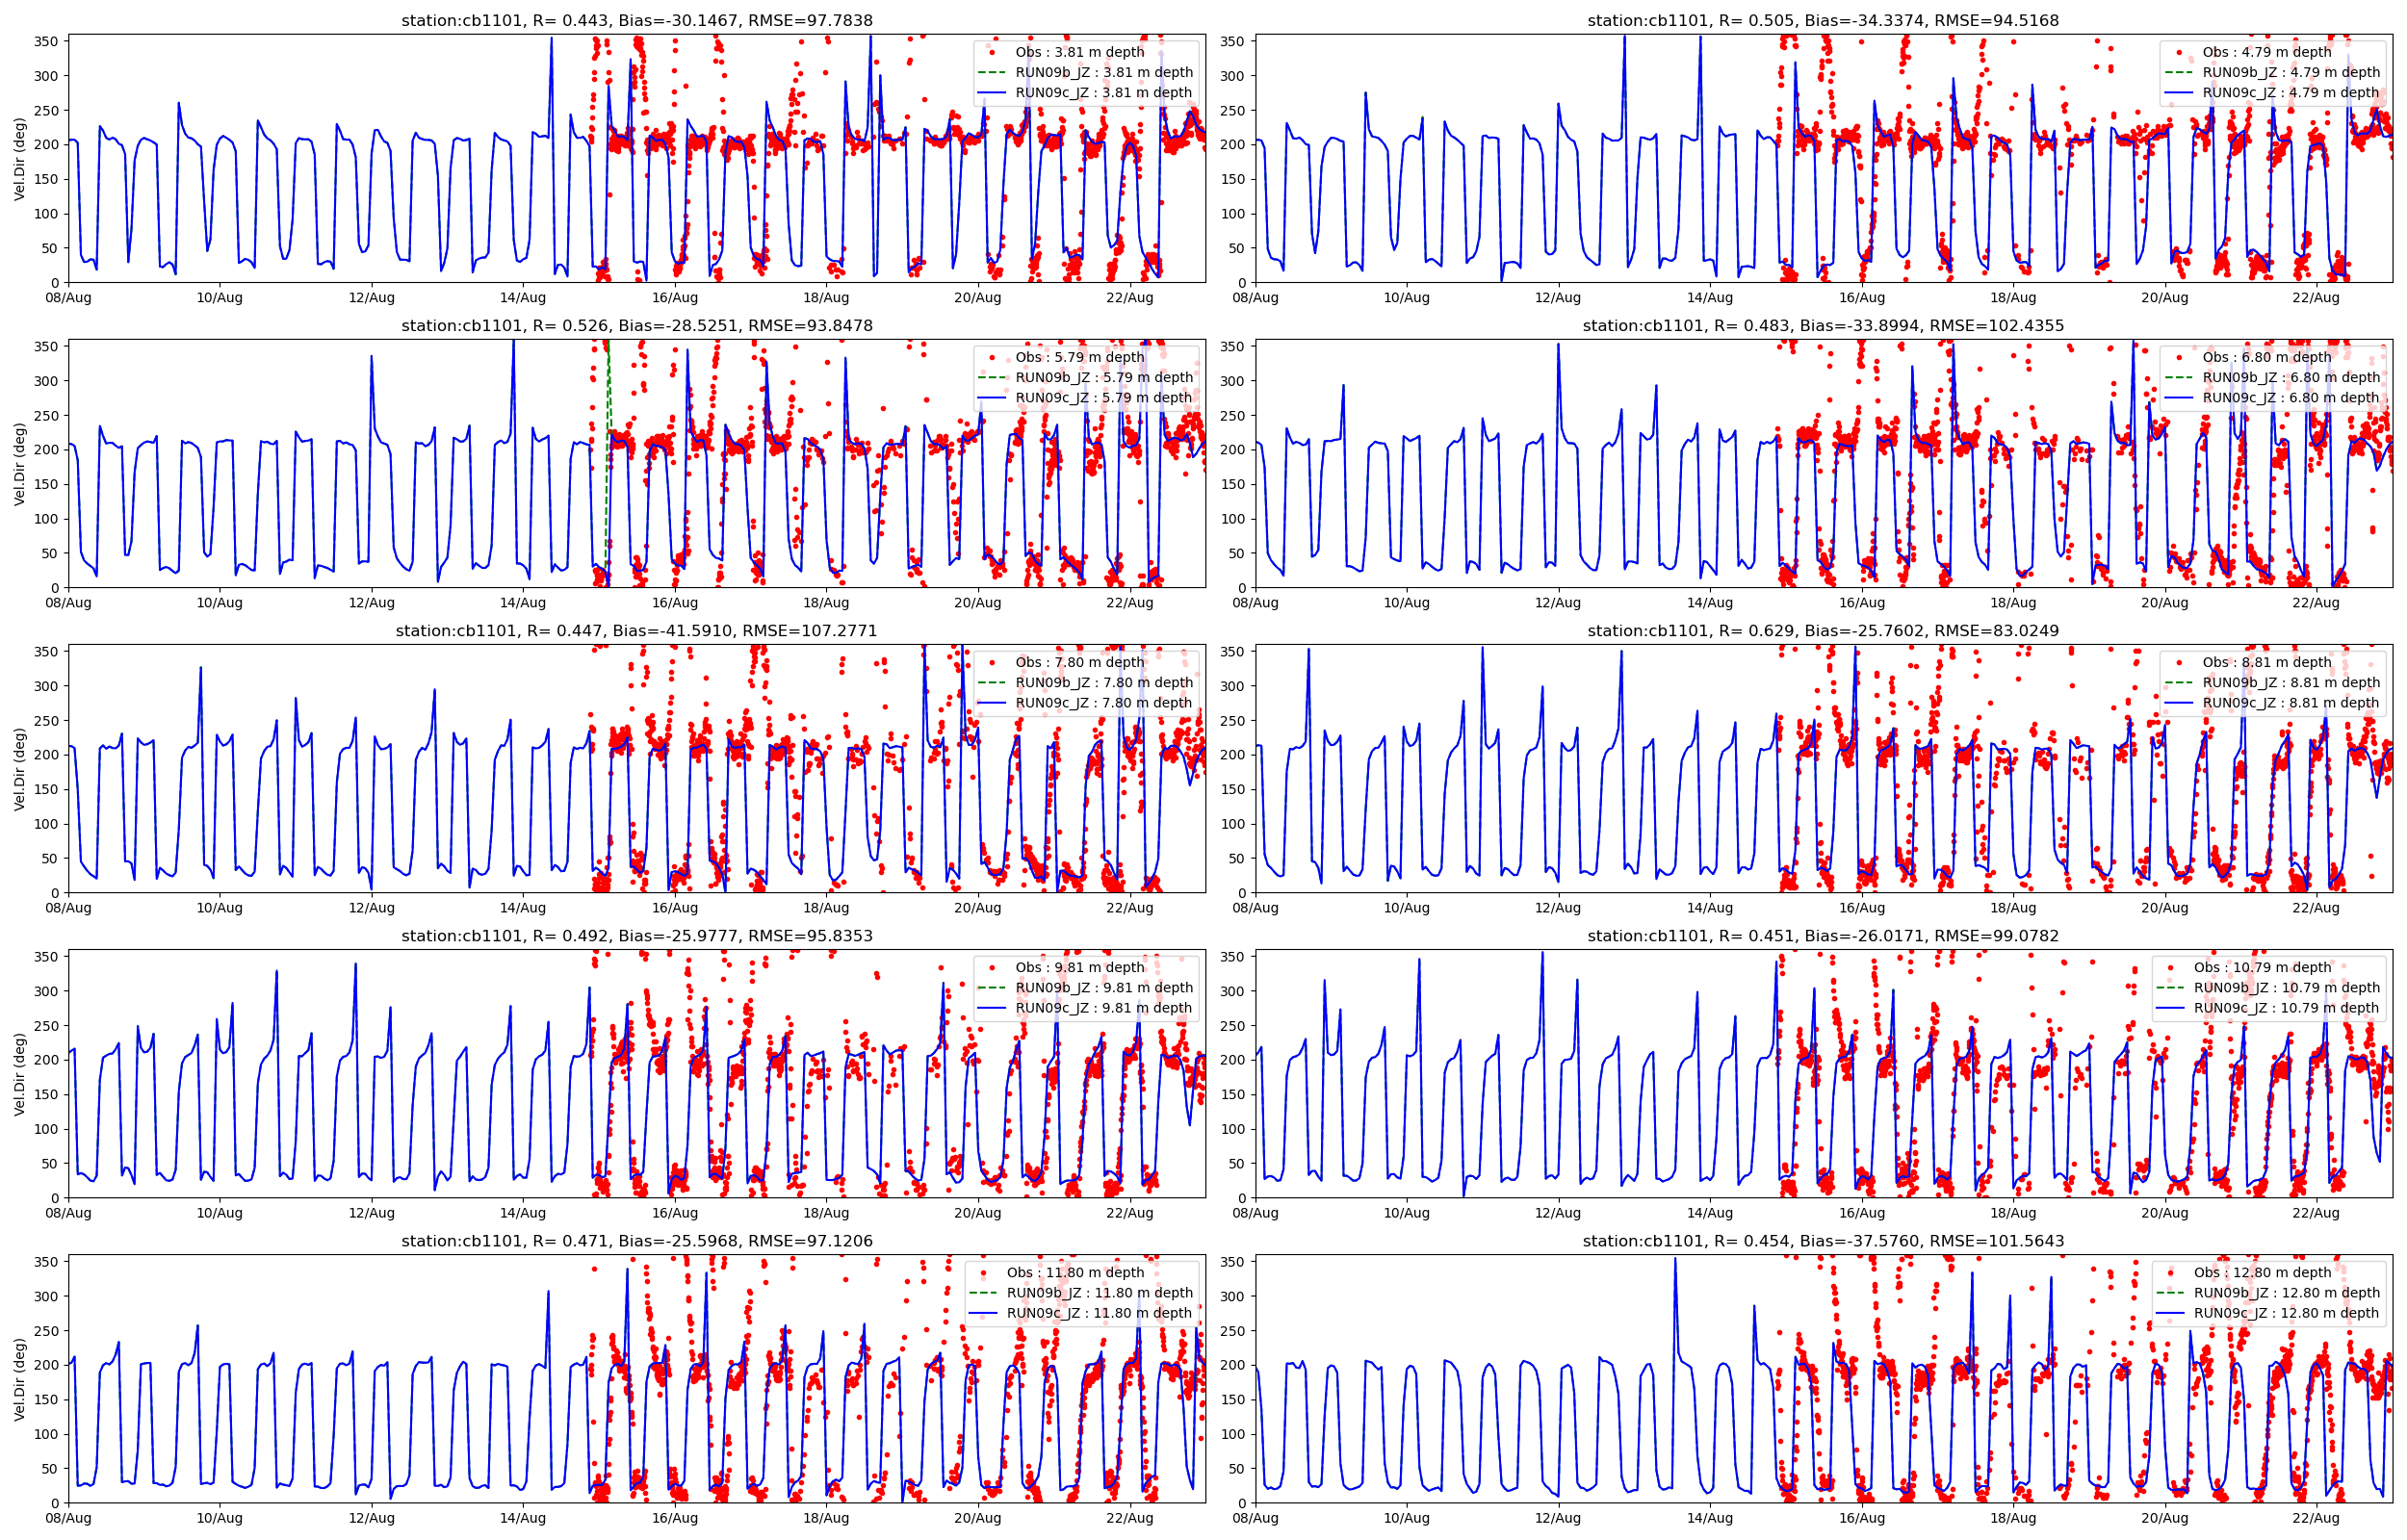
Task: Click the 'RUN09c_JZ : 10.79 m depth' legend entry
Action: pyautogui.click(x=2286, y=1008)
